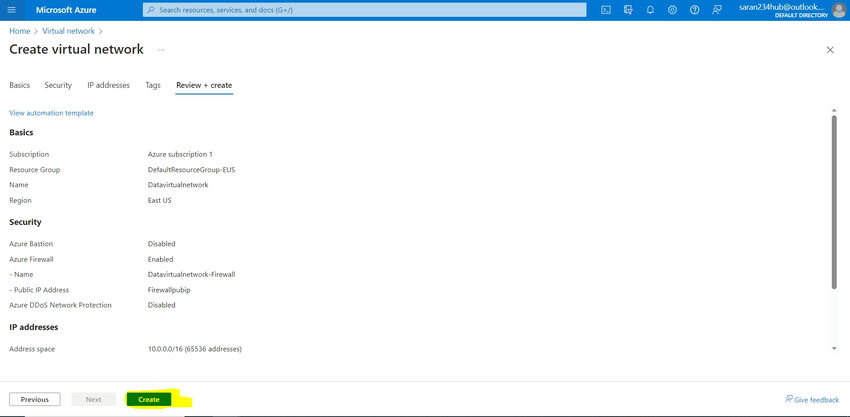Screen dimensions: 850x417
Task: Open the Give feedback link
Action: (812, 400)
